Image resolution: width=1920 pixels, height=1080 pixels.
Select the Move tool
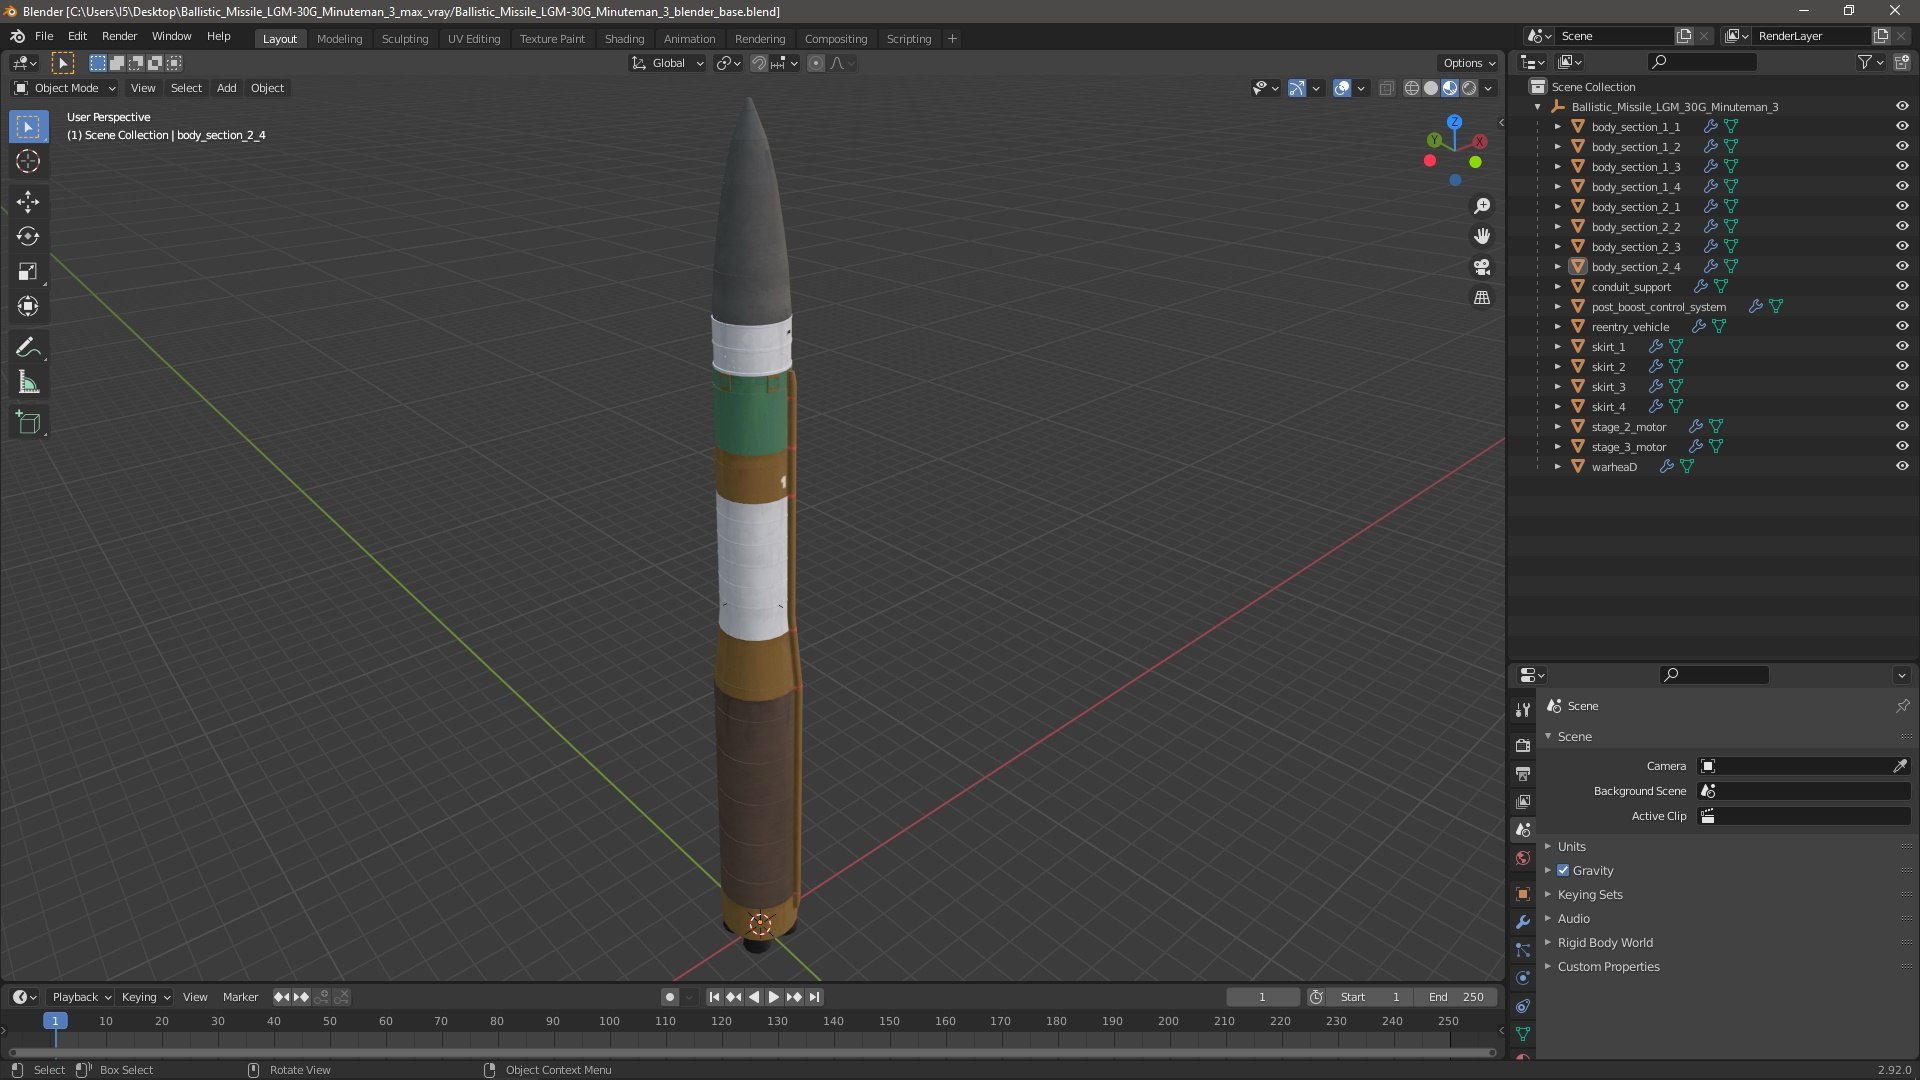tap(28, 202)
